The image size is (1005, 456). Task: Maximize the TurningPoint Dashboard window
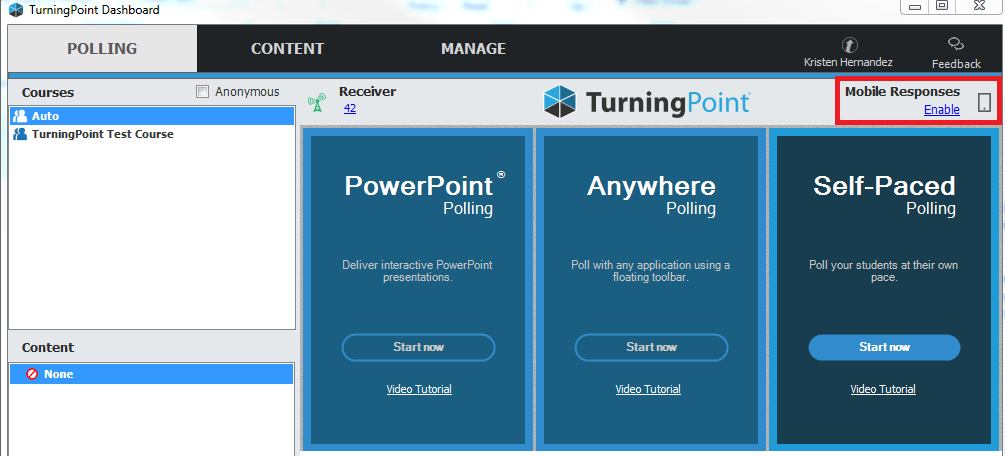pyautogui.click(x=942, y=6)
